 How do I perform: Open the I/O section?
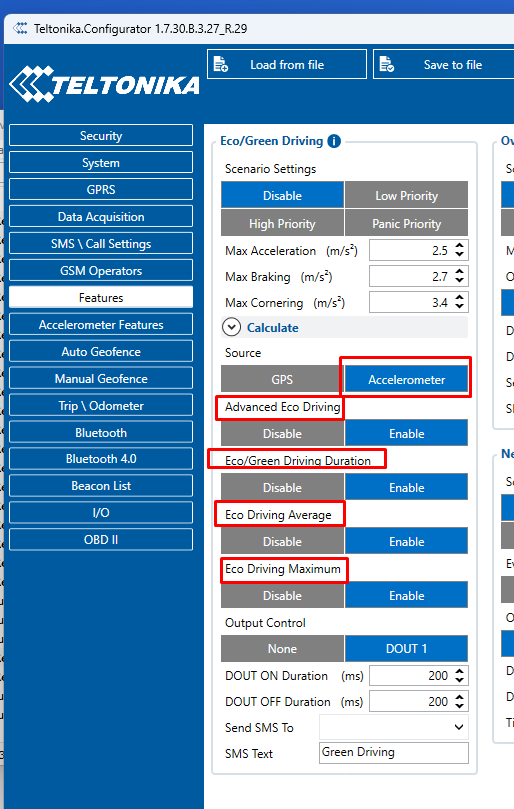(x=101, y=512)
